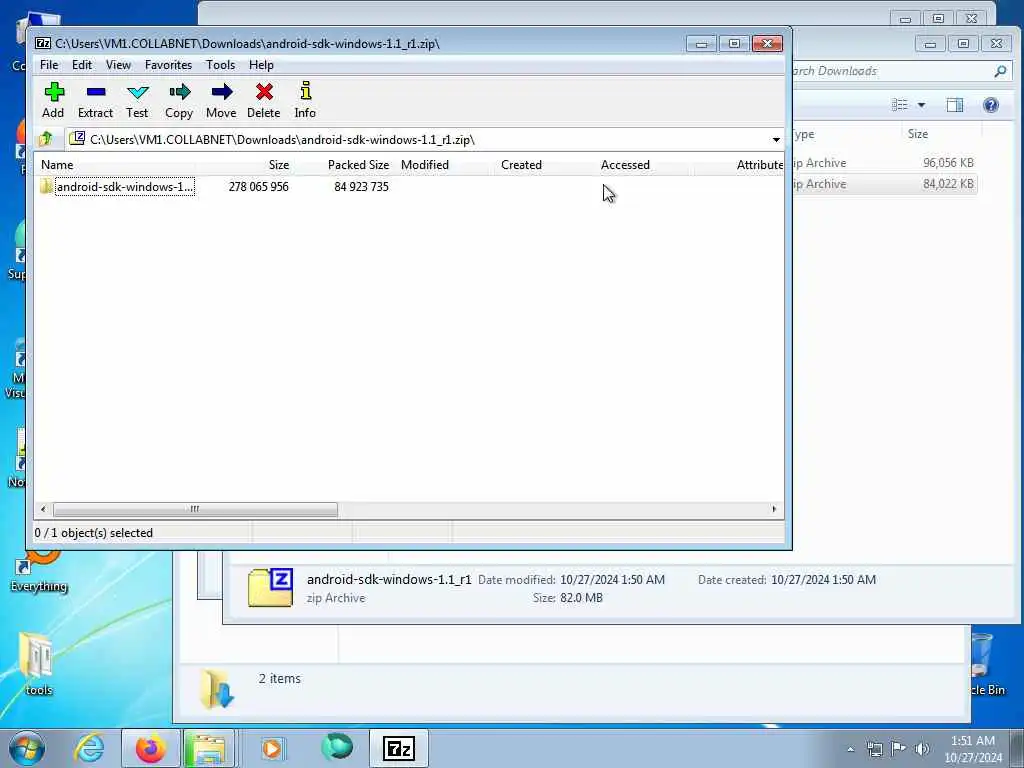Switch to Firefox in the taskbar

pos(150,748)
